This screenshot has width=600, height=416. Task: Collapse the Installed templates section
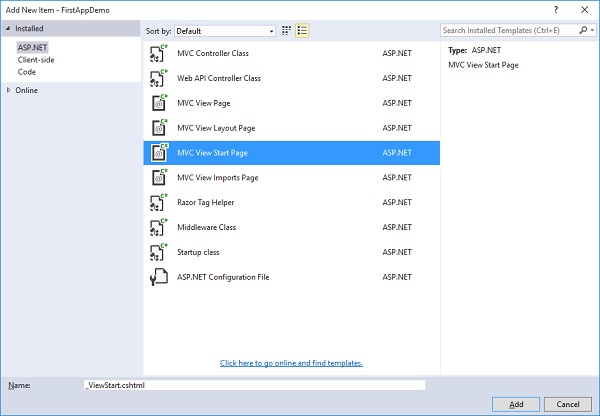click(x=9, y=31)
